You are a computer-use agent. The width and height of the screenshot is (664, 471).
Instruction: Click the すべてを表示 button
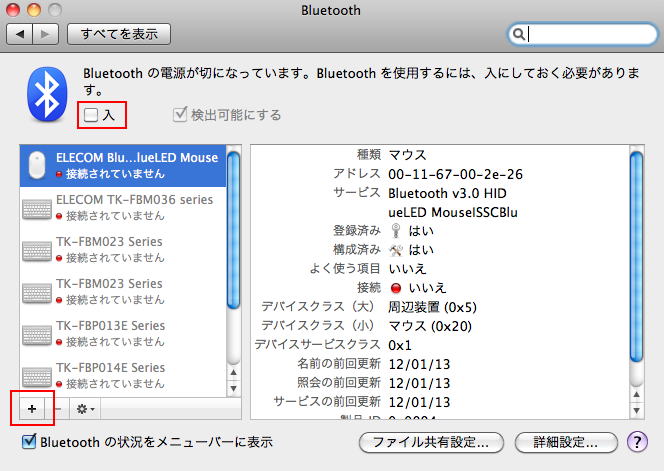coord(119,34)
